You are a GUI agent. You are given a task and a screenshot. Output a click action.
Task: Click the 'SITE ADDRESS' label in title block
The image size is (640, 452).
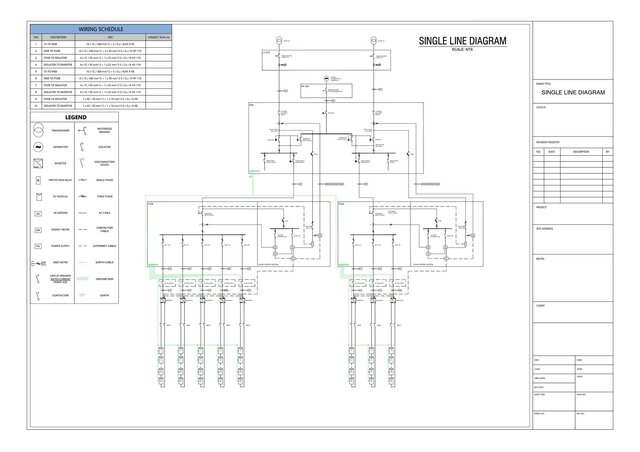tap(544, 229)
